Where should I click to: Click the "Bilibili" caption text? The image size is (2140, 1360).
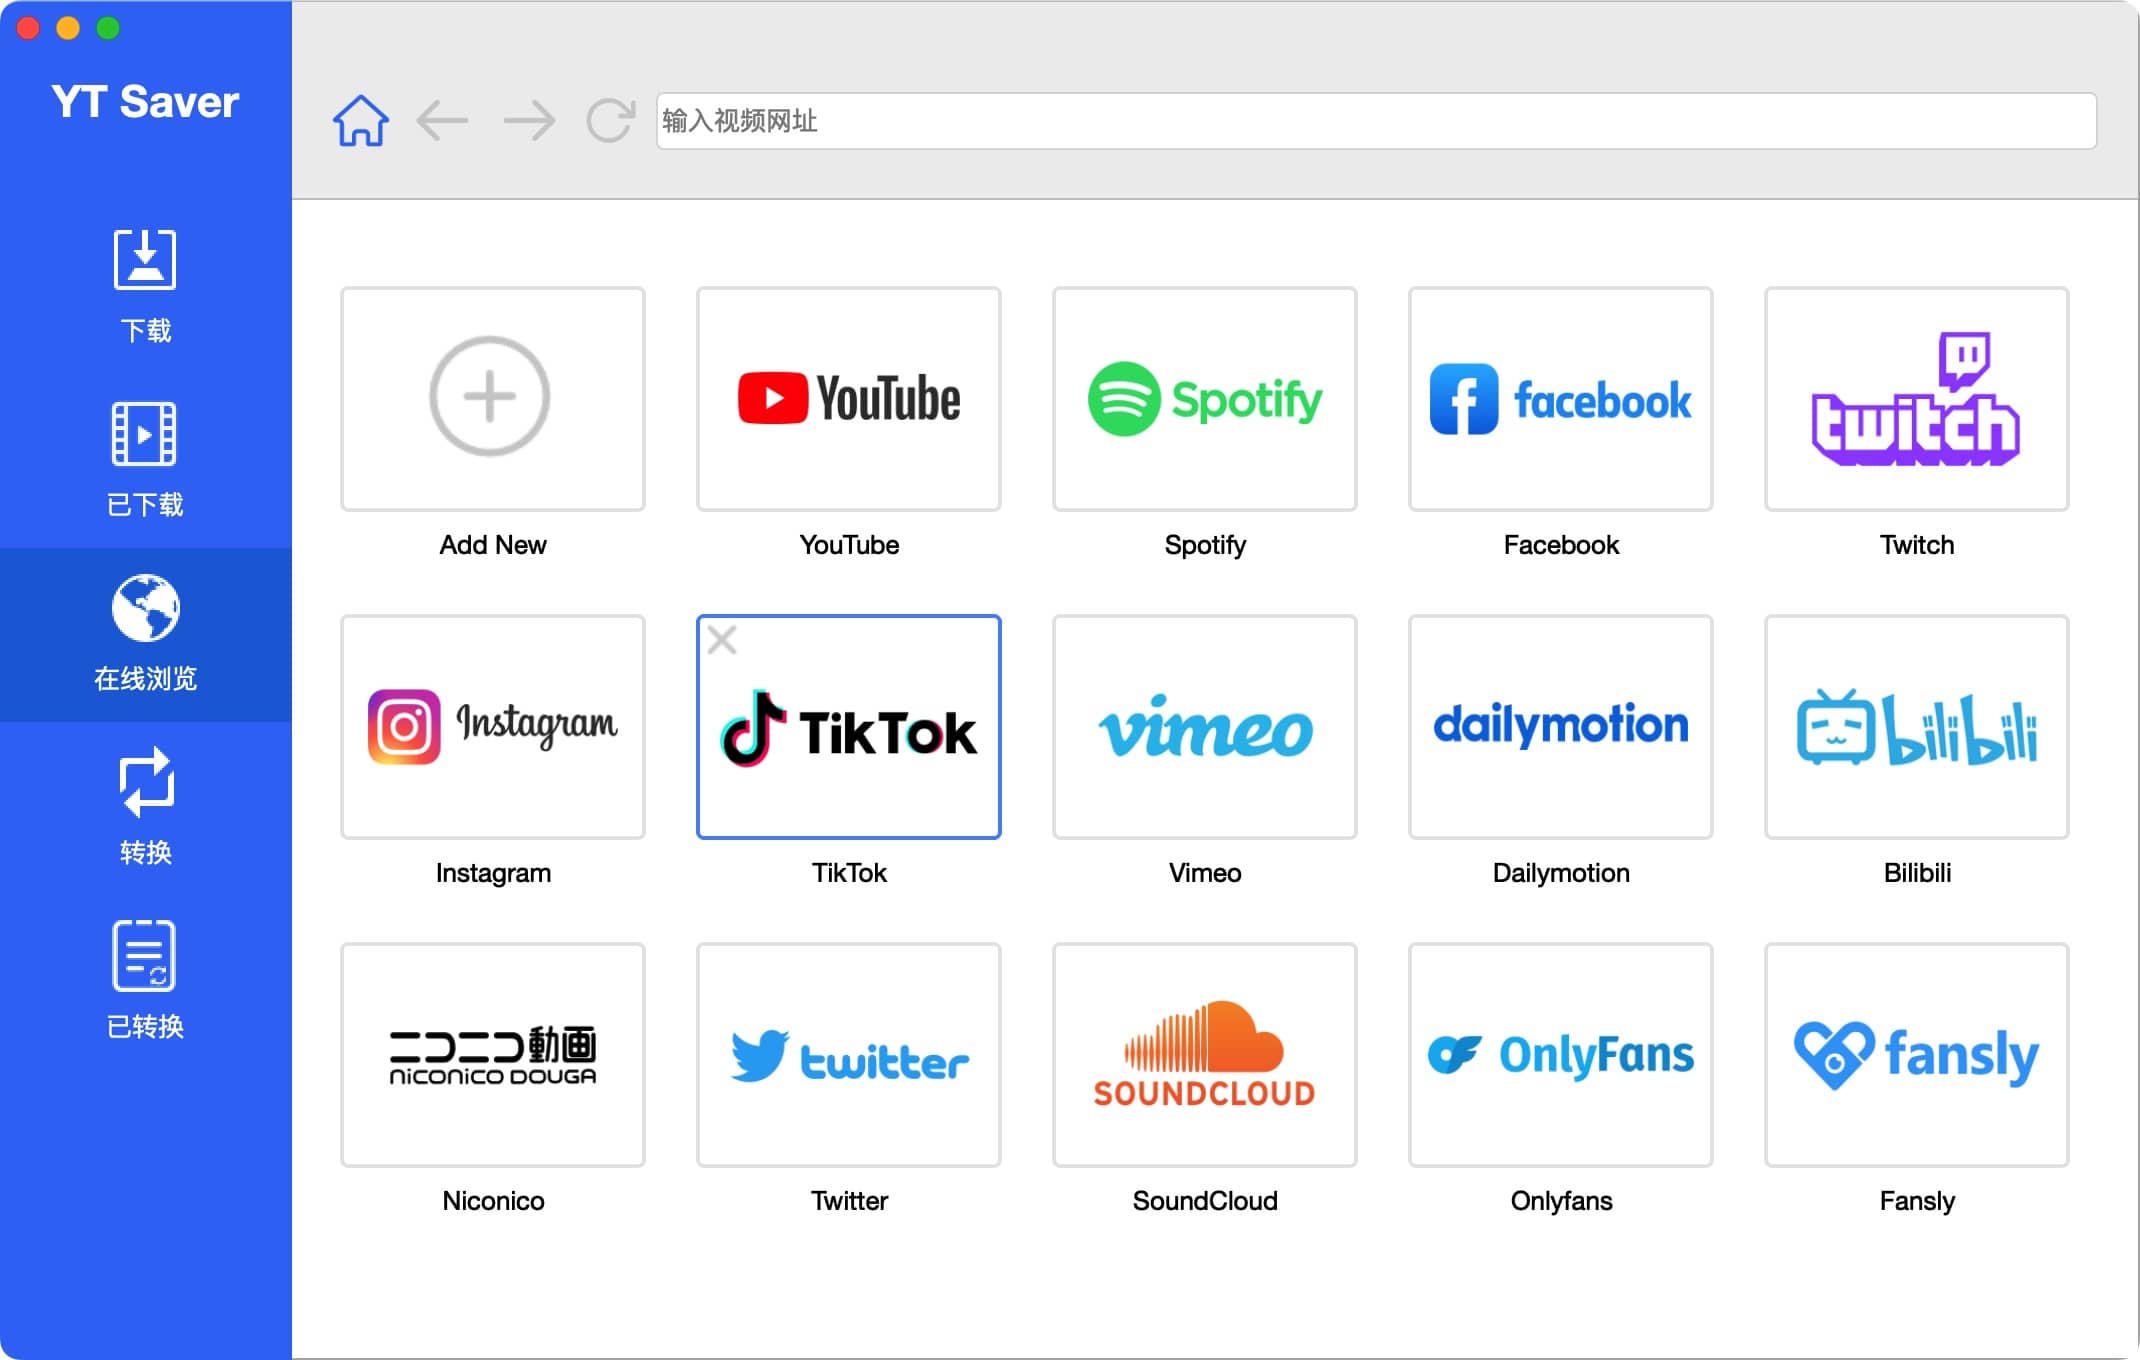(x=1917, y=873)
